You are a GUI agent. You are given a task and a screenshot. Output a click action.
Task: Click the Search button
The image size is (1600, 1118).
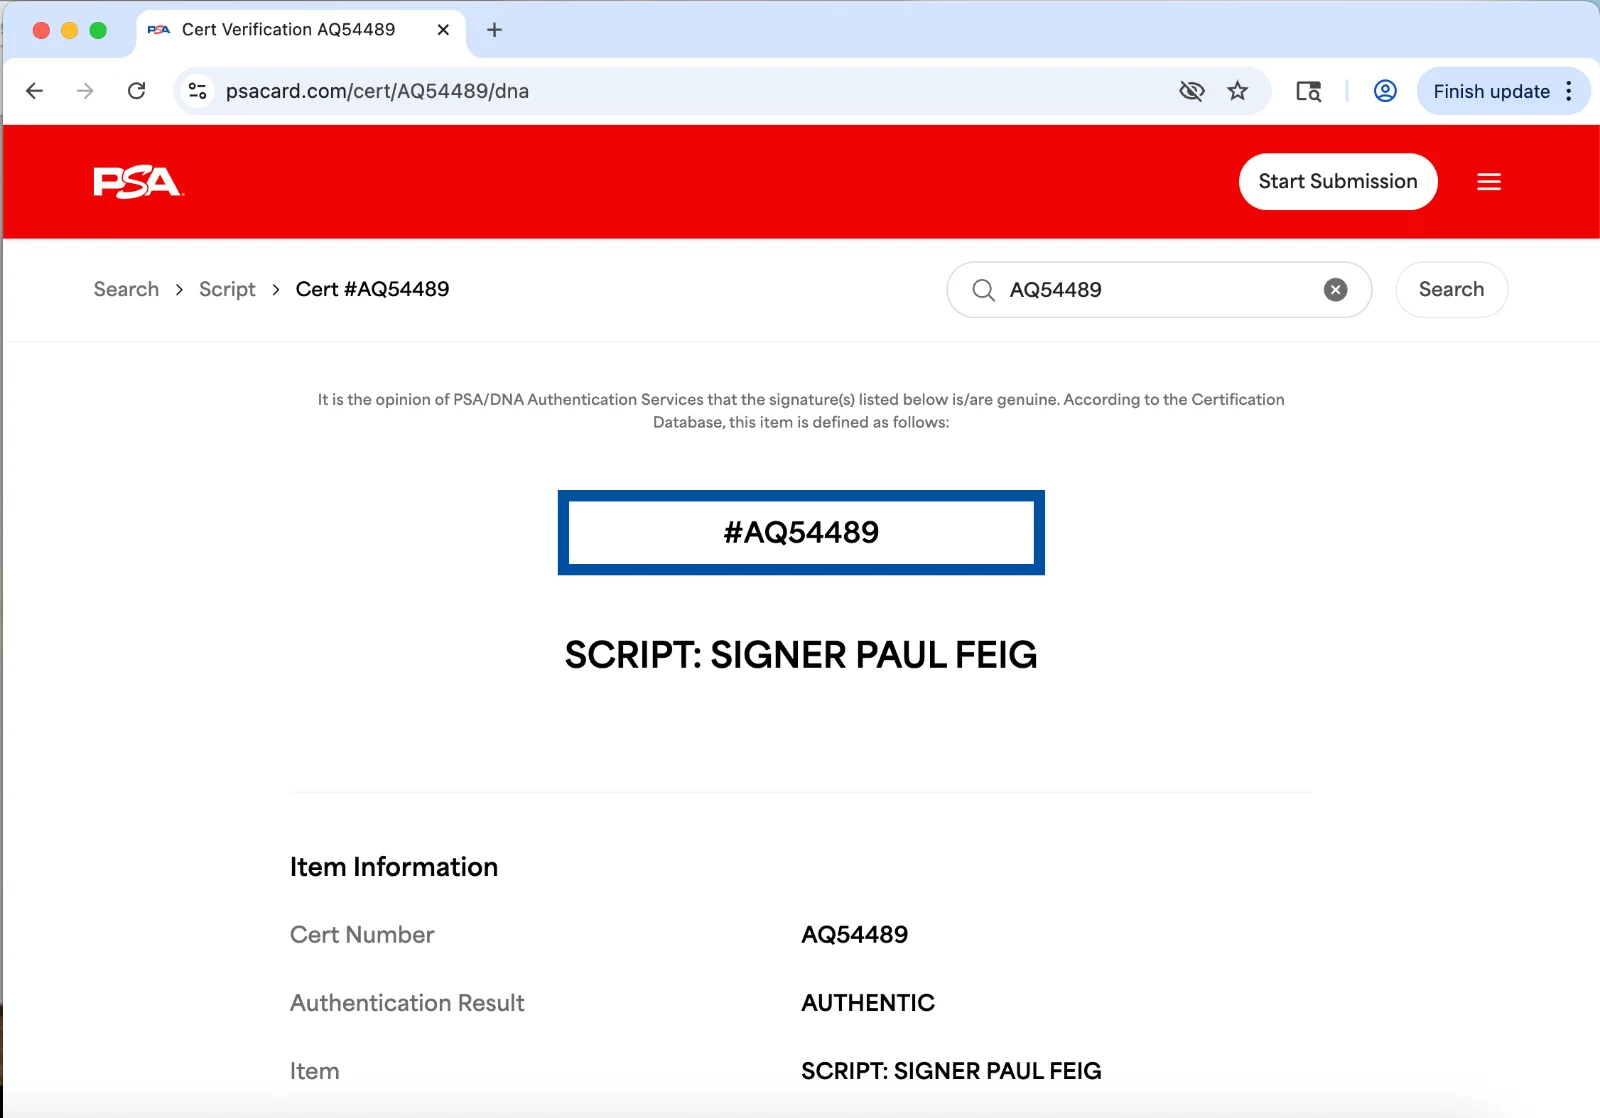1451,289
